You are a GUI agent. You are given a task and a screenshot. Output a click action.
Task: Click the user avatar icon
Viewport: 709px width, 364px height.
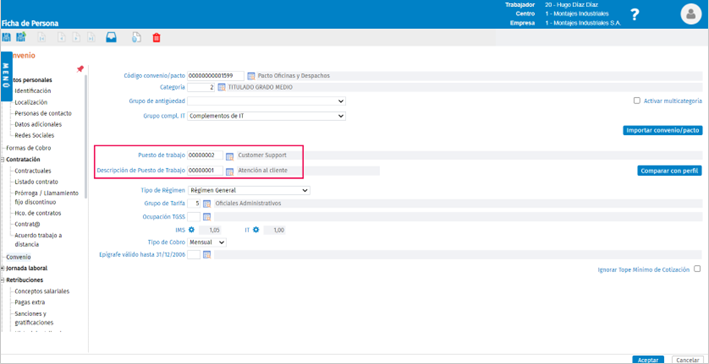(691, 14)
